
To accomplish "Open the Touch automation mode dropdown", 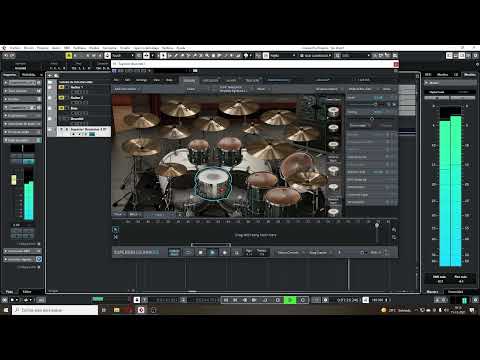I will 123,56.
